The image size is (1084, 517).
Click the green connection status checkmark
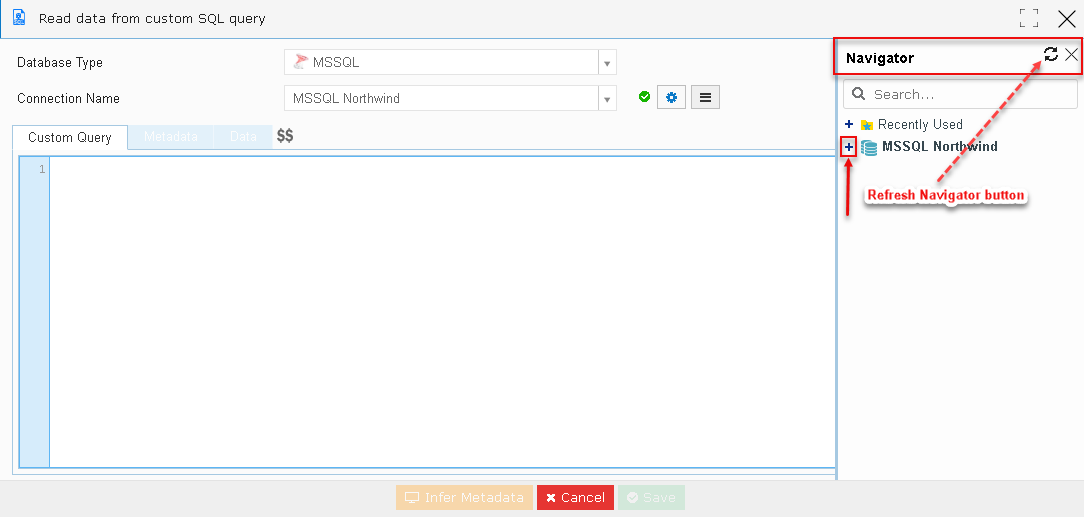644,97
